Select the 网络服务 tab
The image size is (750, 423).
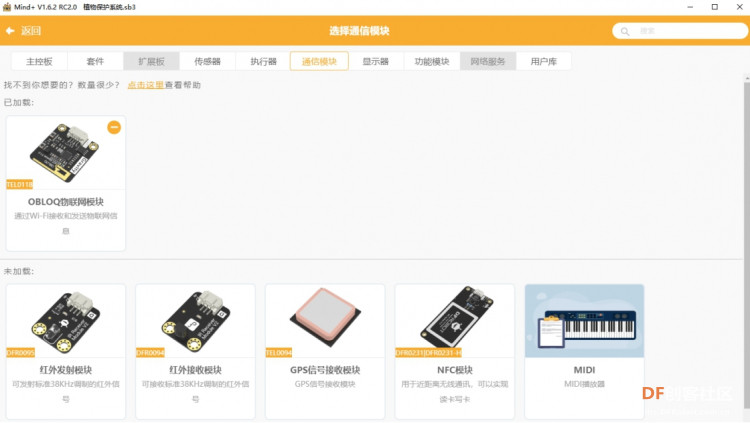pos(488,61)
